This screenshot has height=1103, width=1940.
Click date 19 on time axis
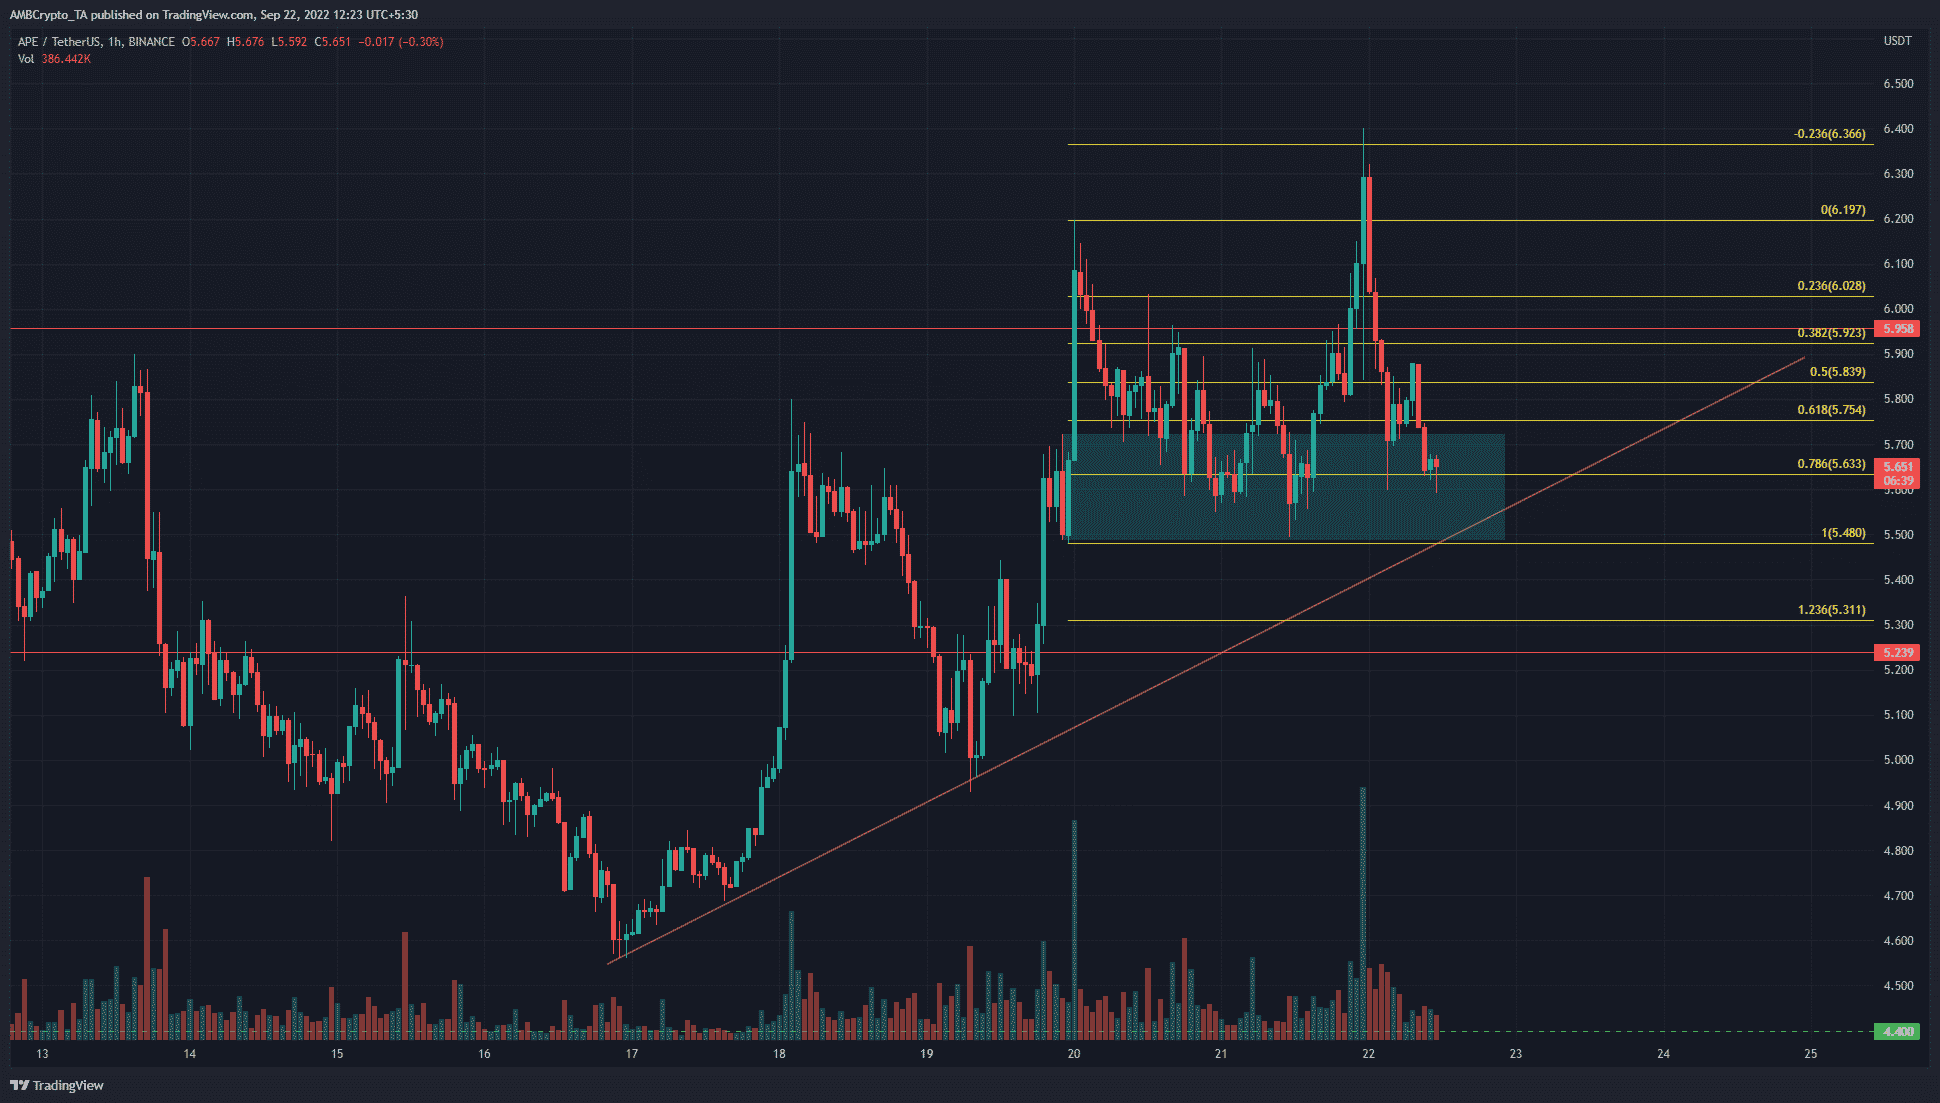point(927,1054)
